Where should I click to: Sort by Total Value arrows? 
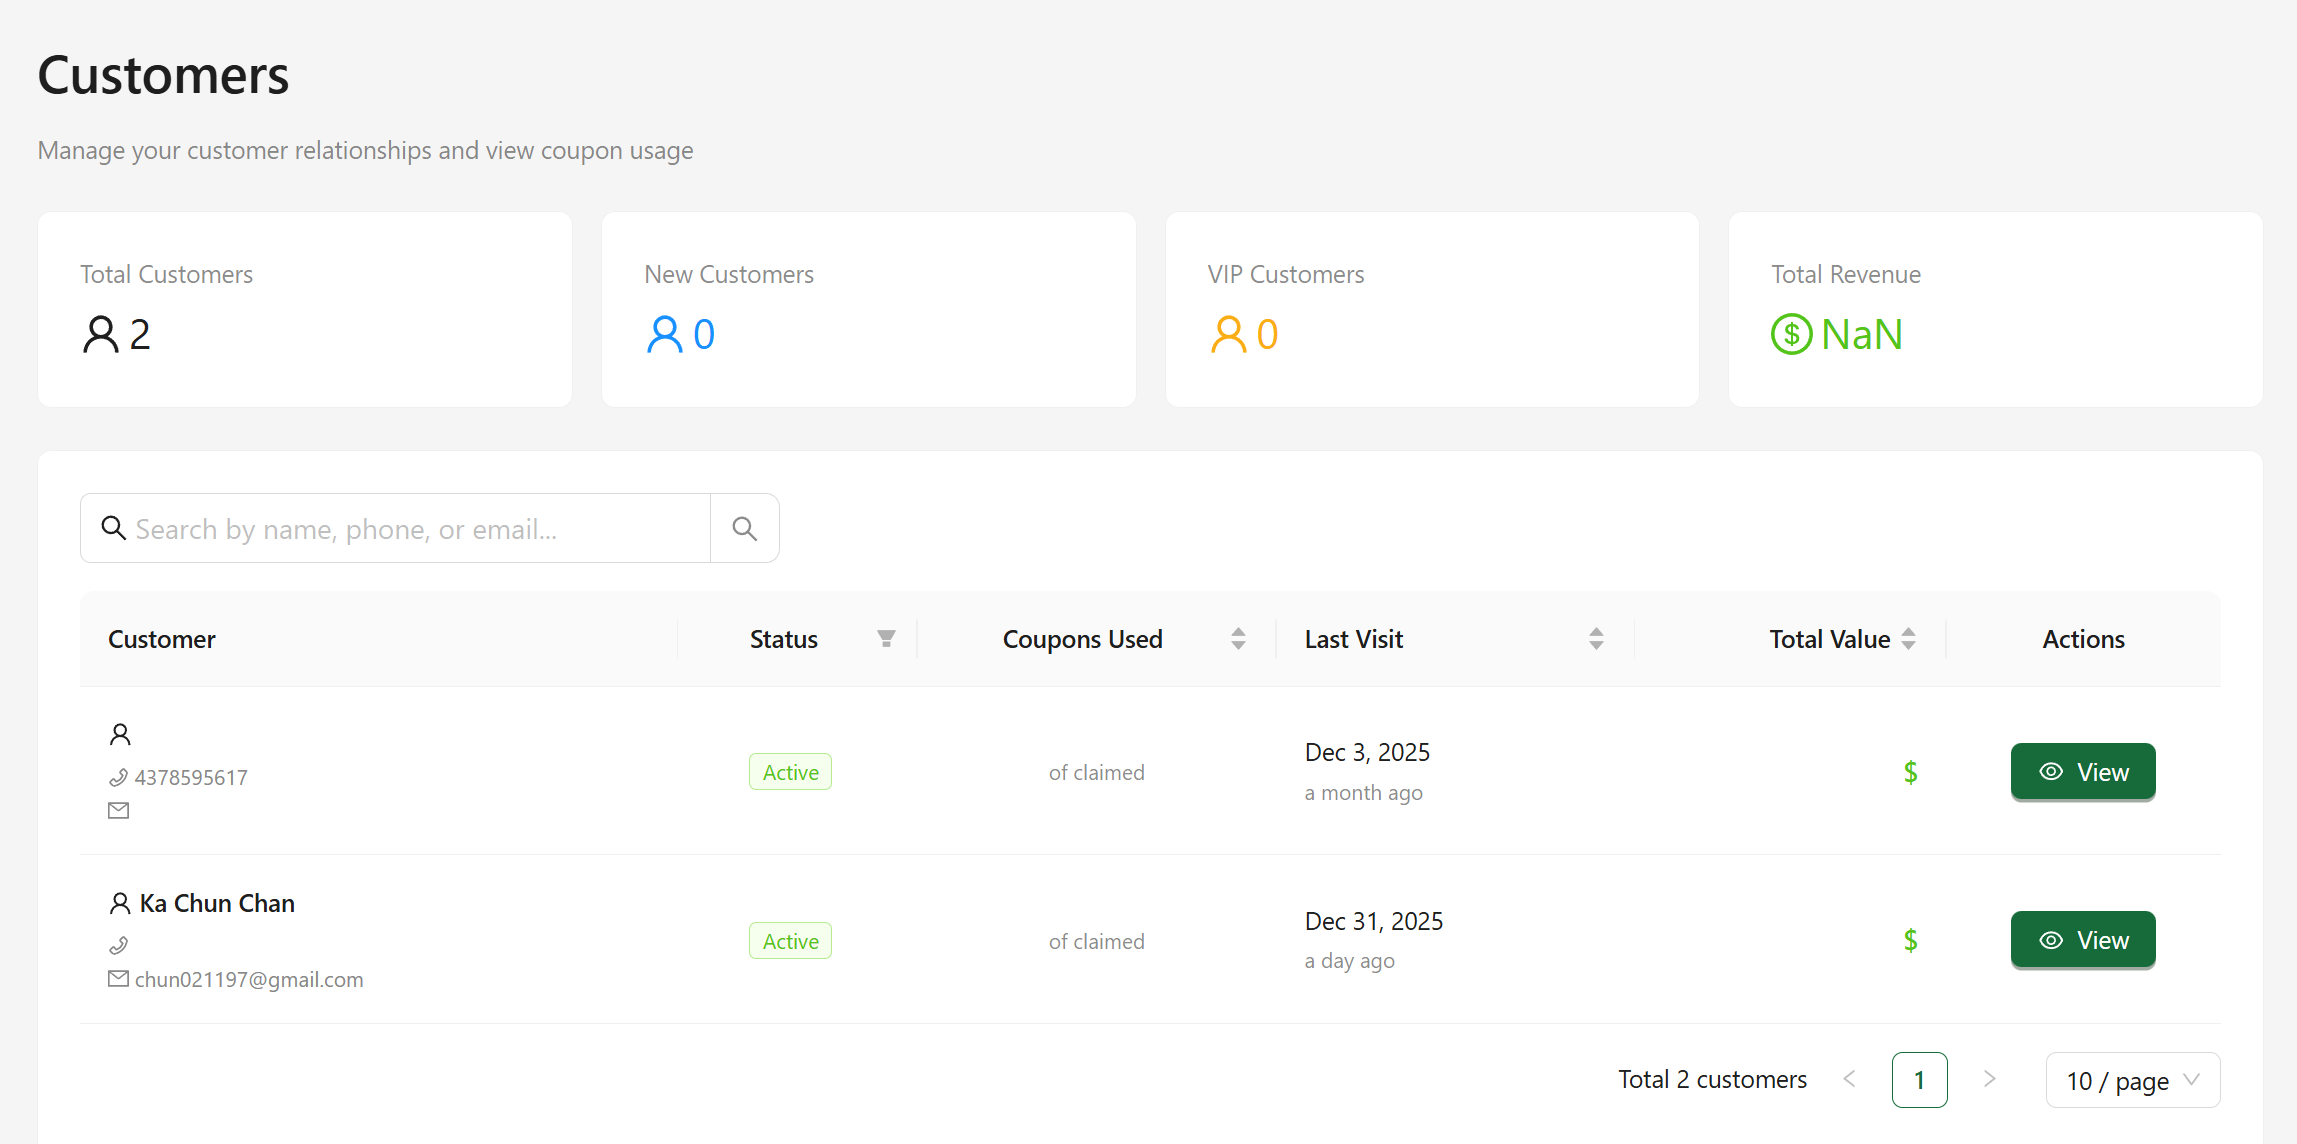1908,639
